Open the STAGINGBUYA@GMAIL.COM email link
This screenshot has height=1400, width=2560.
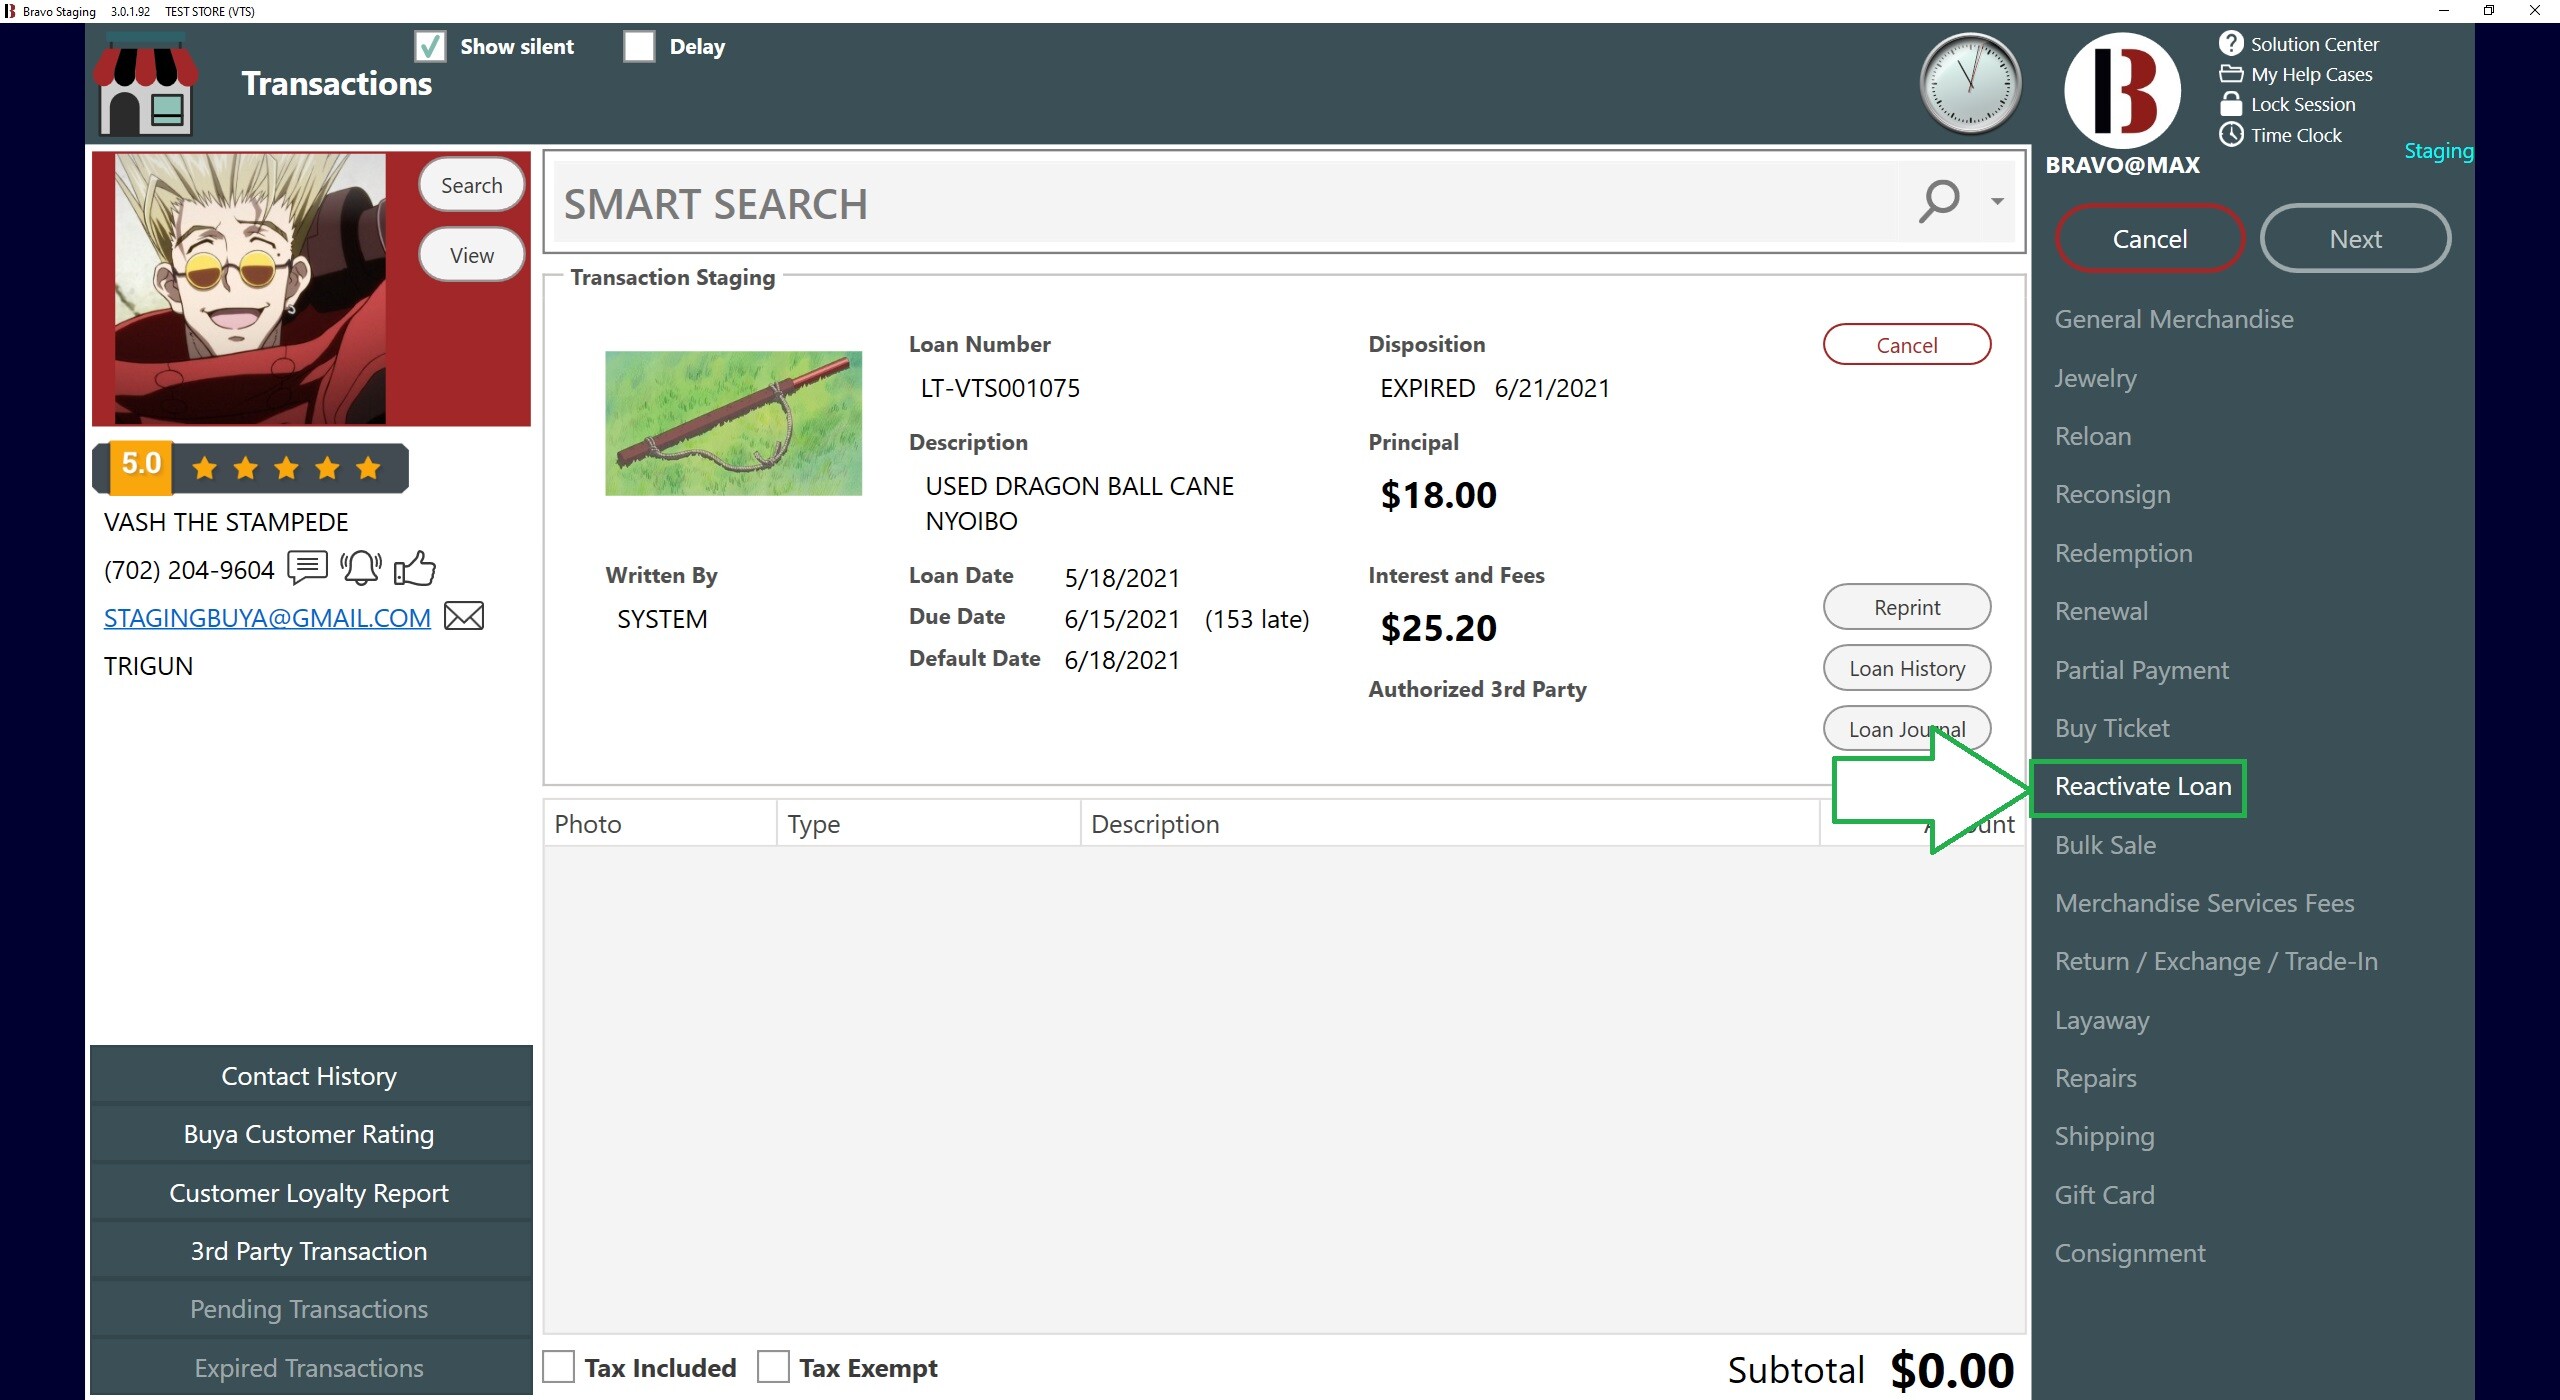[x=267, y=618]
